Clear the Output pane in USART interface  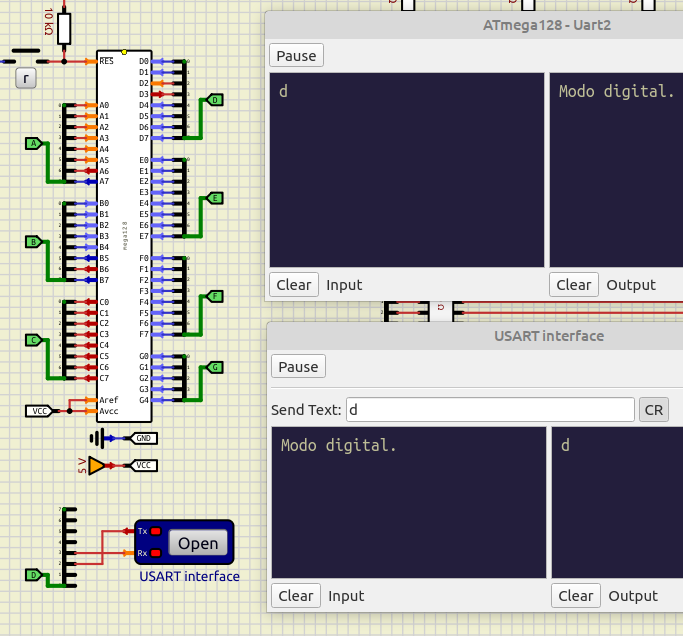(576, 595)
